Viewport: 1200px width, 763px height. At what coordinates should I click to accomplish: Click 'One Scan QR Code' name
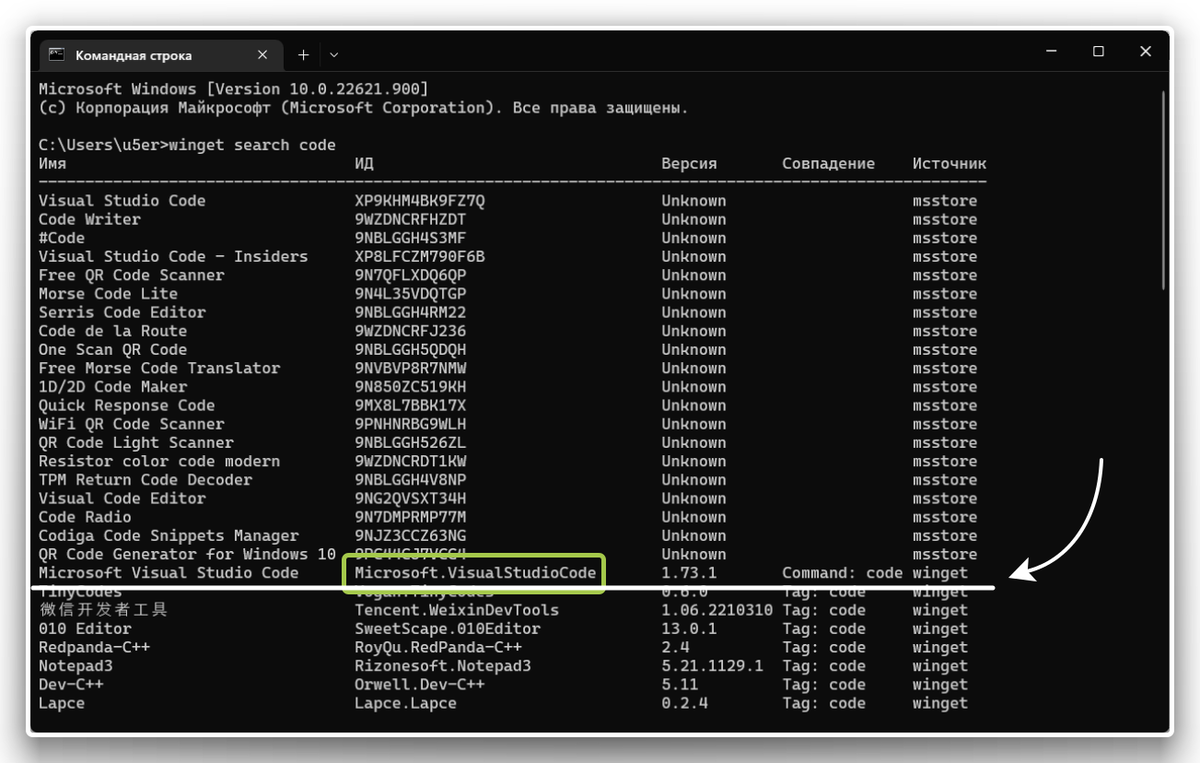[x=113, y=350]
